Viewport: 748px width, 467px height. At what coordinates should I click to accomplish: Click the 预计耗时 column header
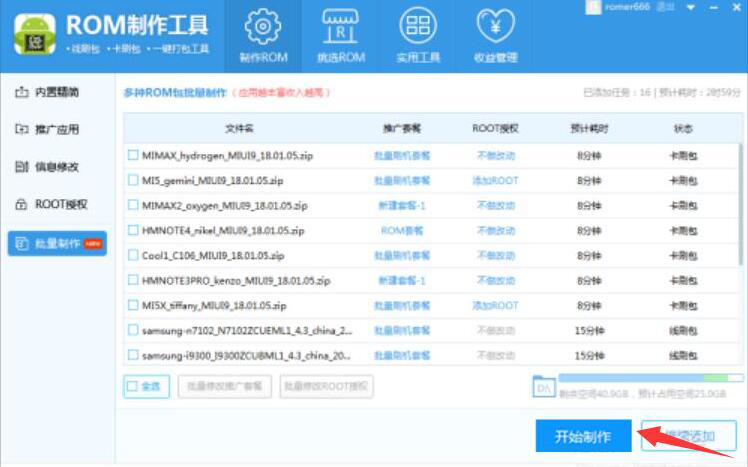click(x=589, y=129)
